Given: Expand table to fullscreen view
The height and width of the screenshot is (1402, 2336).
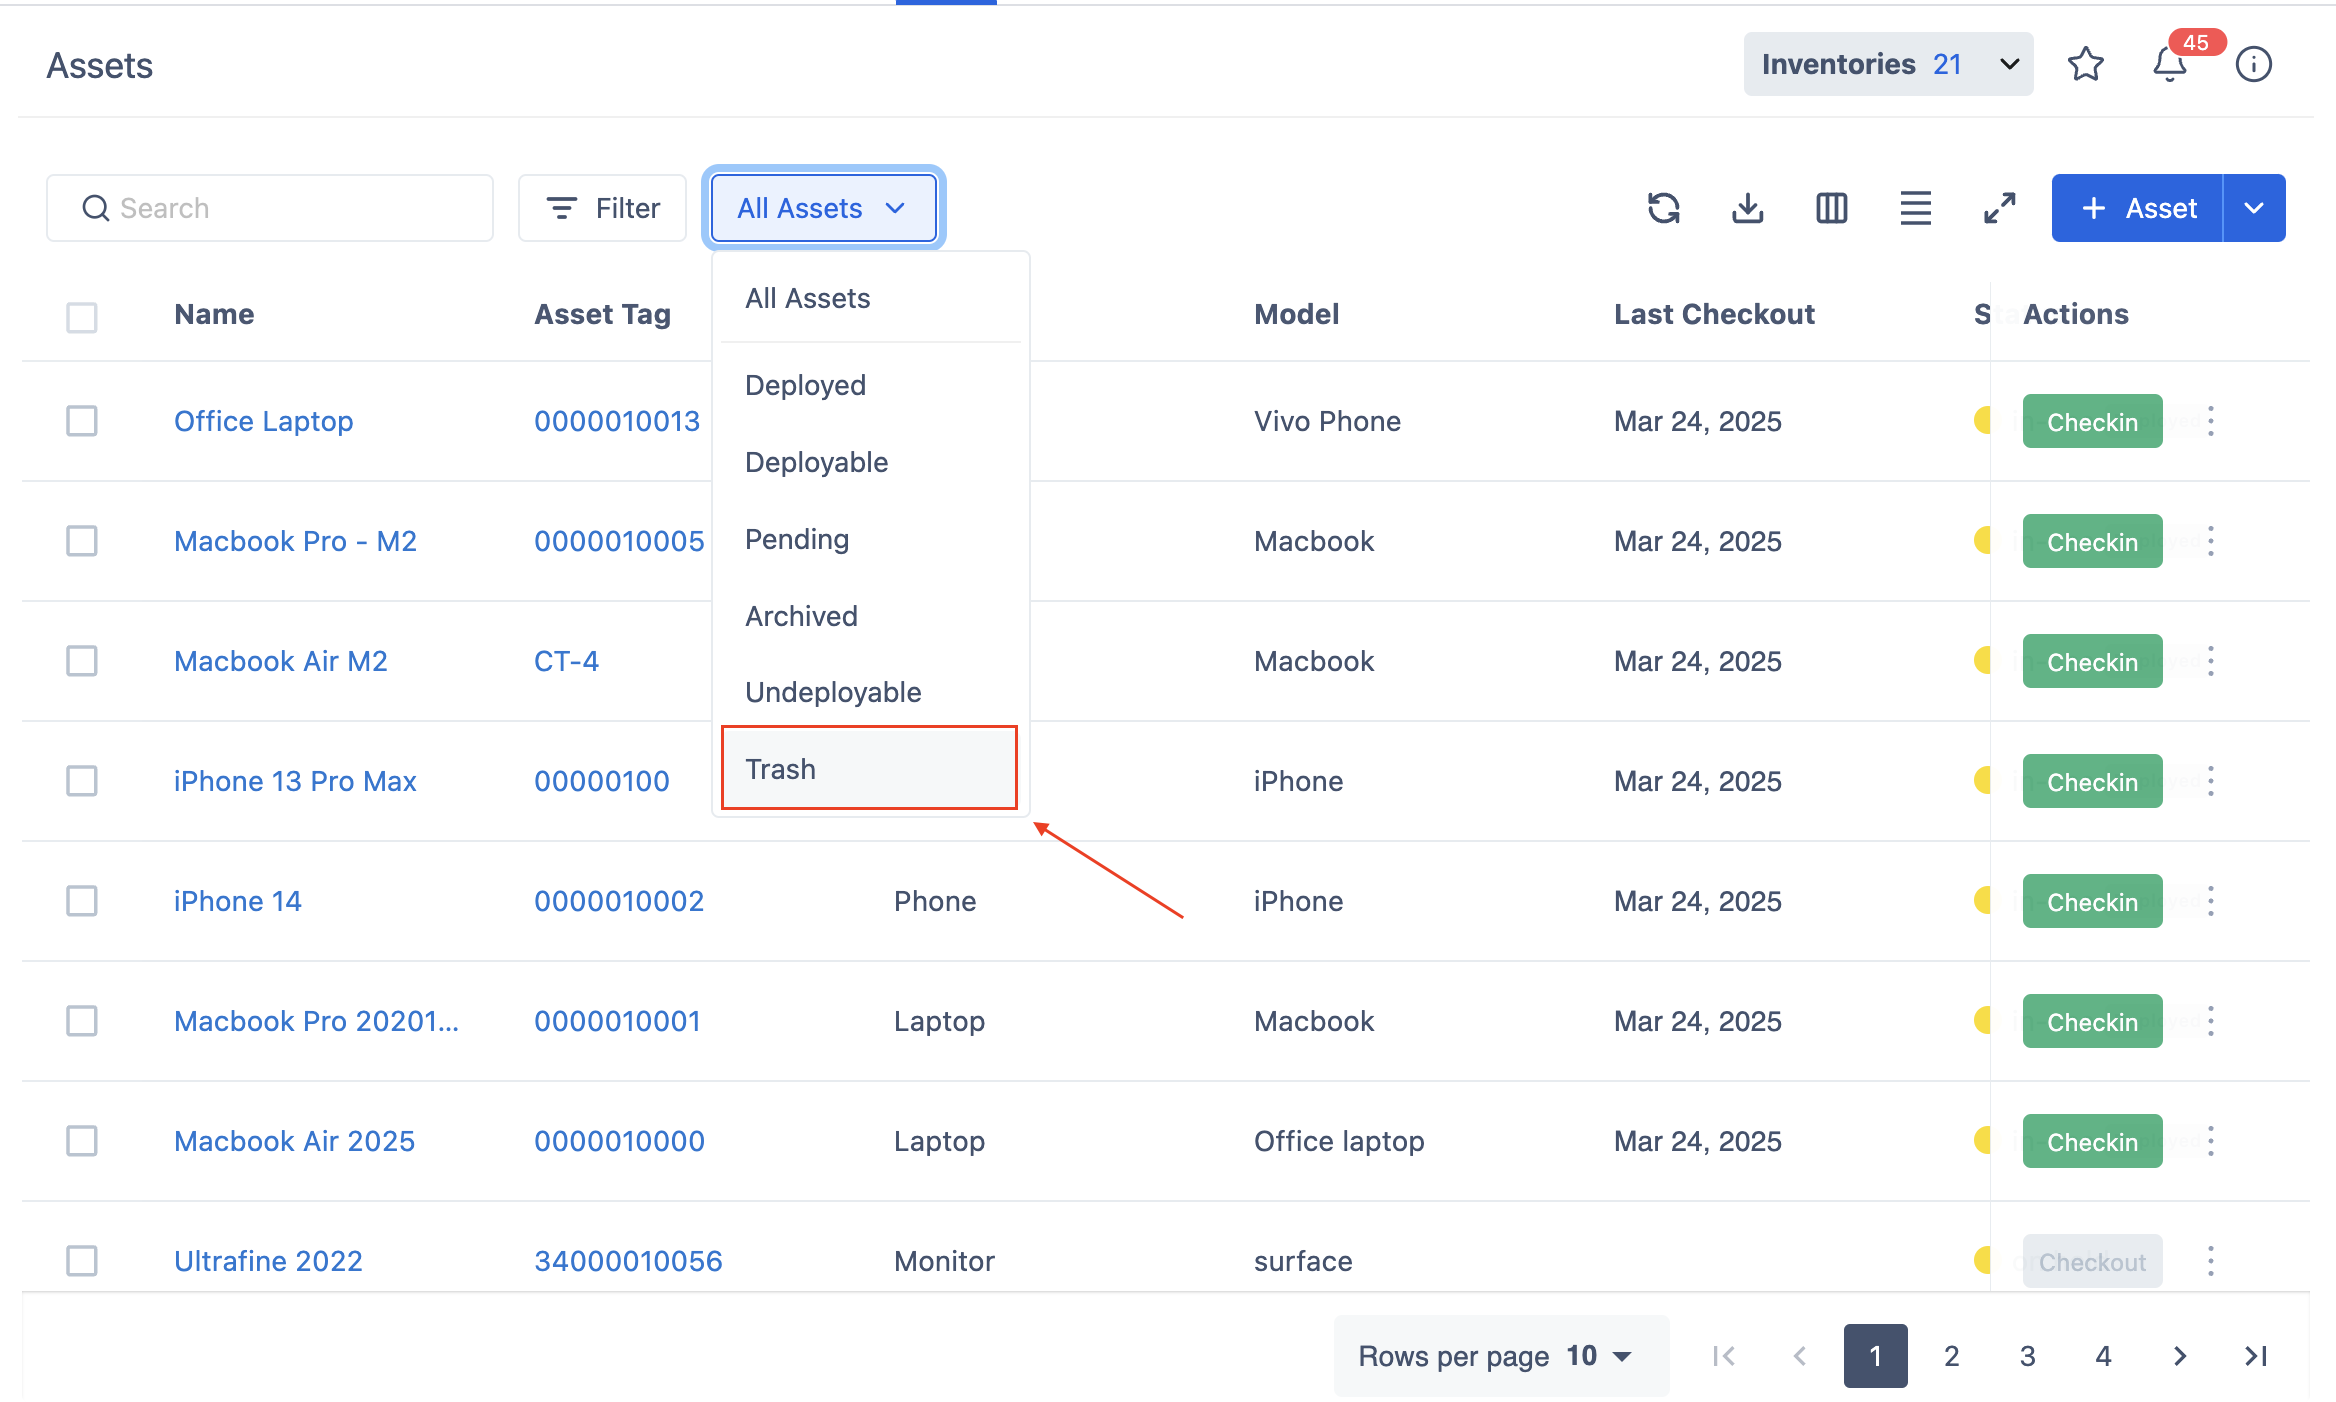Looking at the screenshot, I should point(1999,208).
